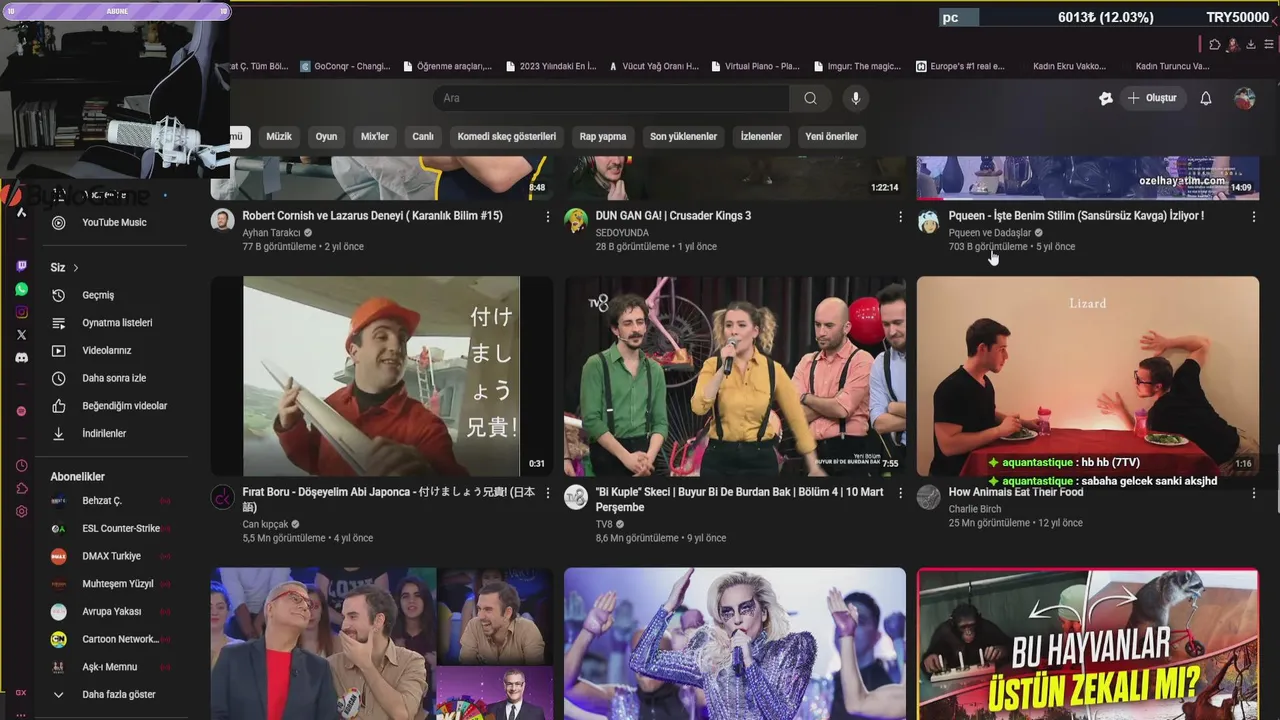Open the Imgur bookmark in bookmarks bar
This screenshot has width=1280, height=720.
click(x=857, y=66)
